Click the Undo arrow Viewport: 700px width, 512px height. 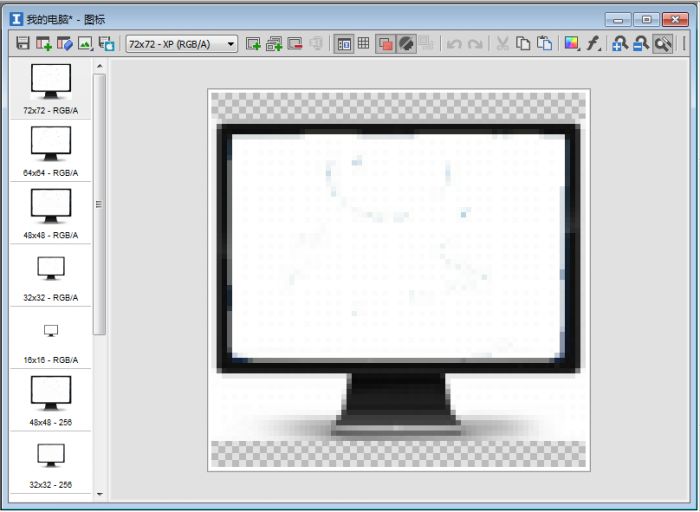(x=454, y=44)
